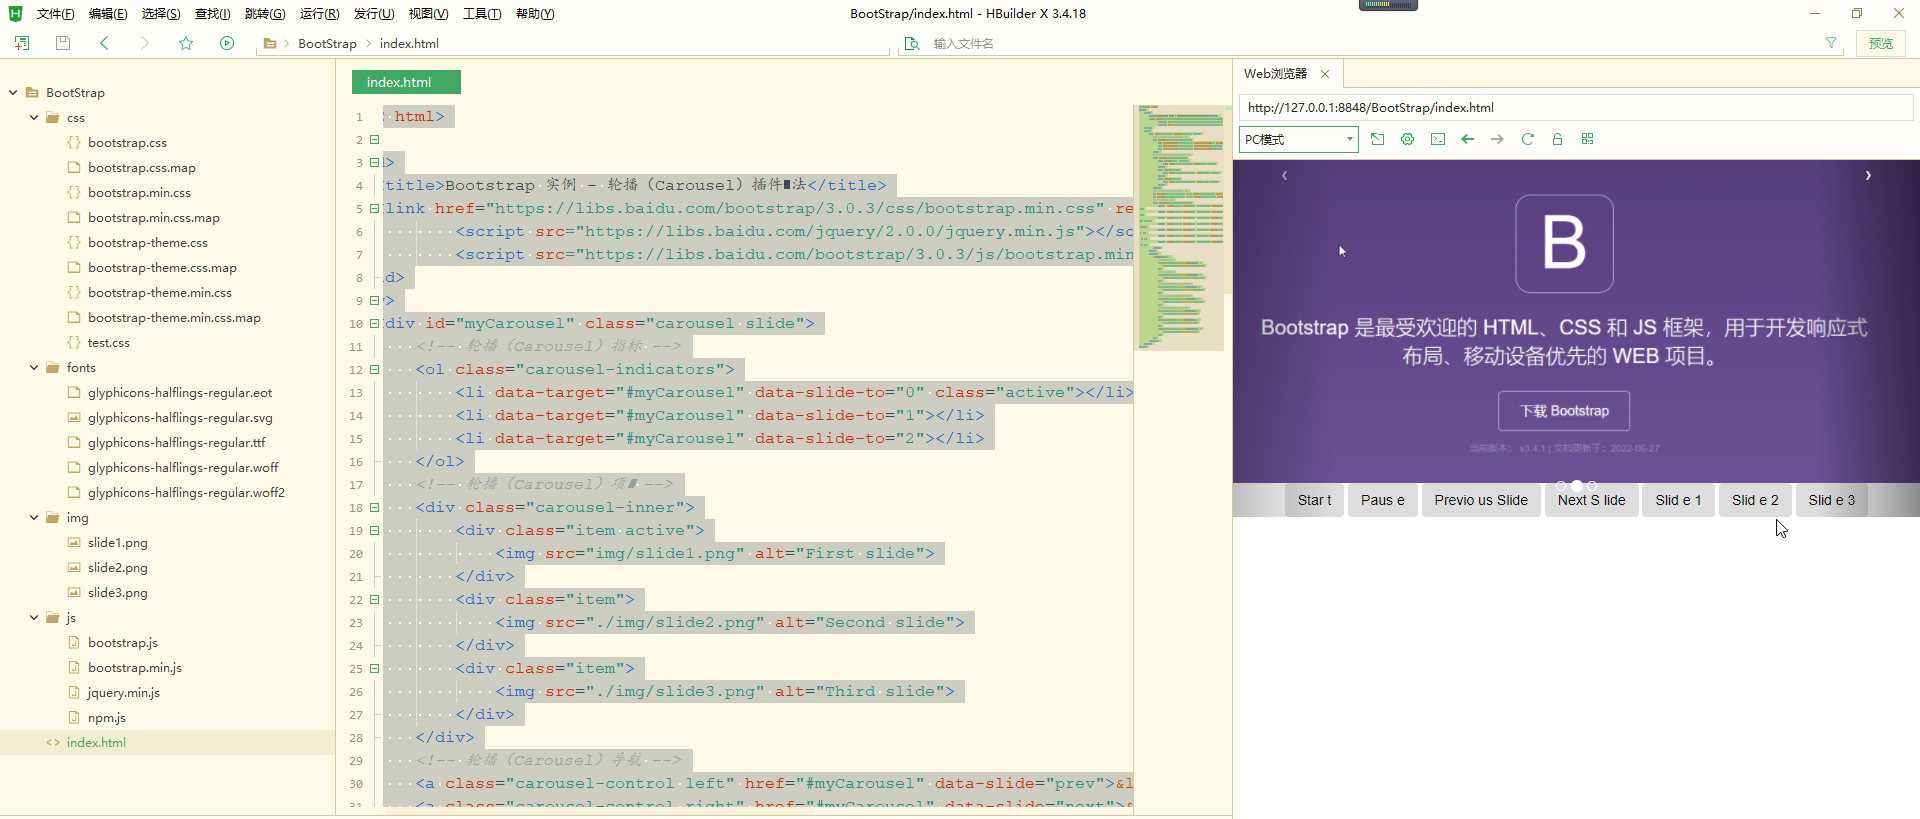Open the 工具(T) menu

[x=482, y=13]
